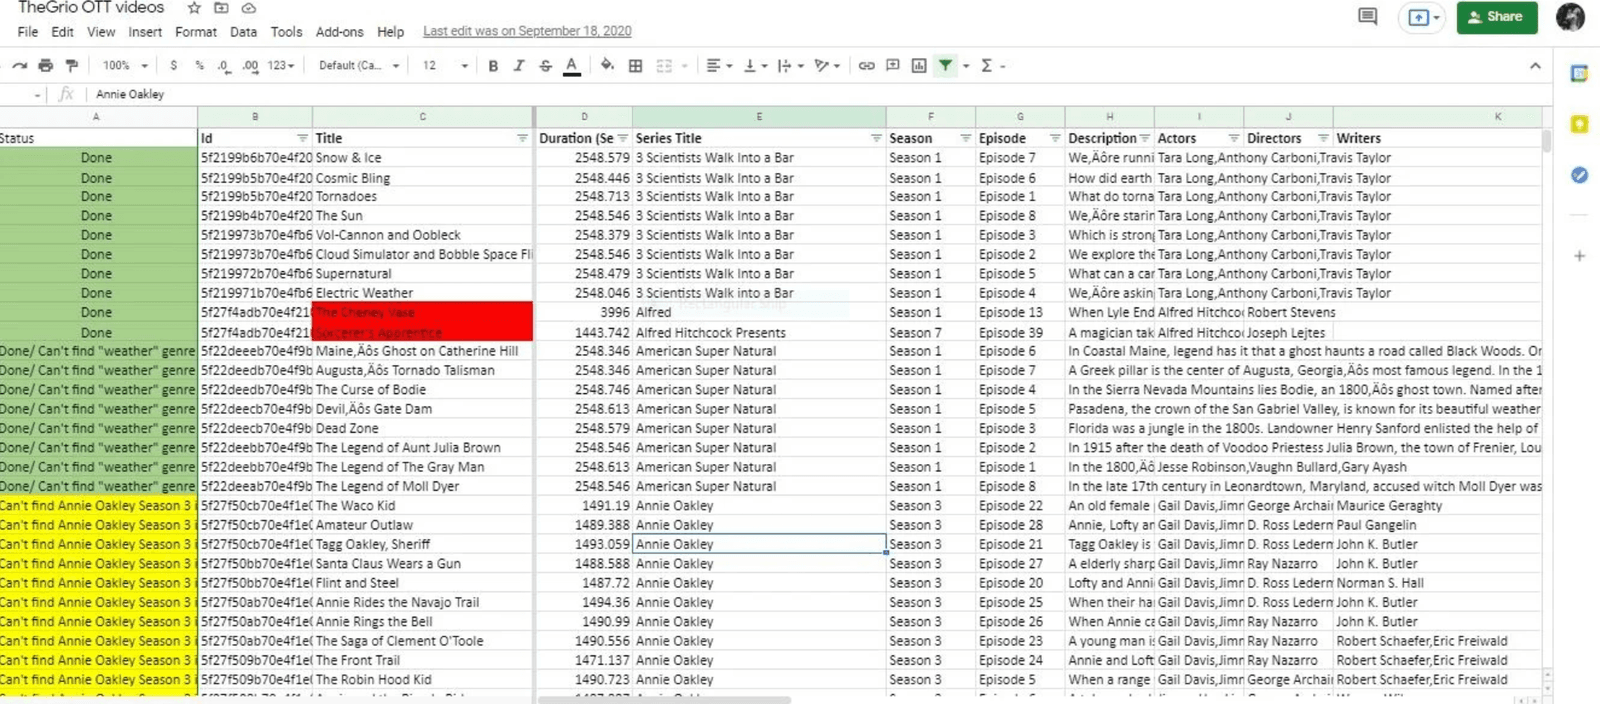Move document to folder icon
1600x704 pixels.
click(x=222, y=8)
